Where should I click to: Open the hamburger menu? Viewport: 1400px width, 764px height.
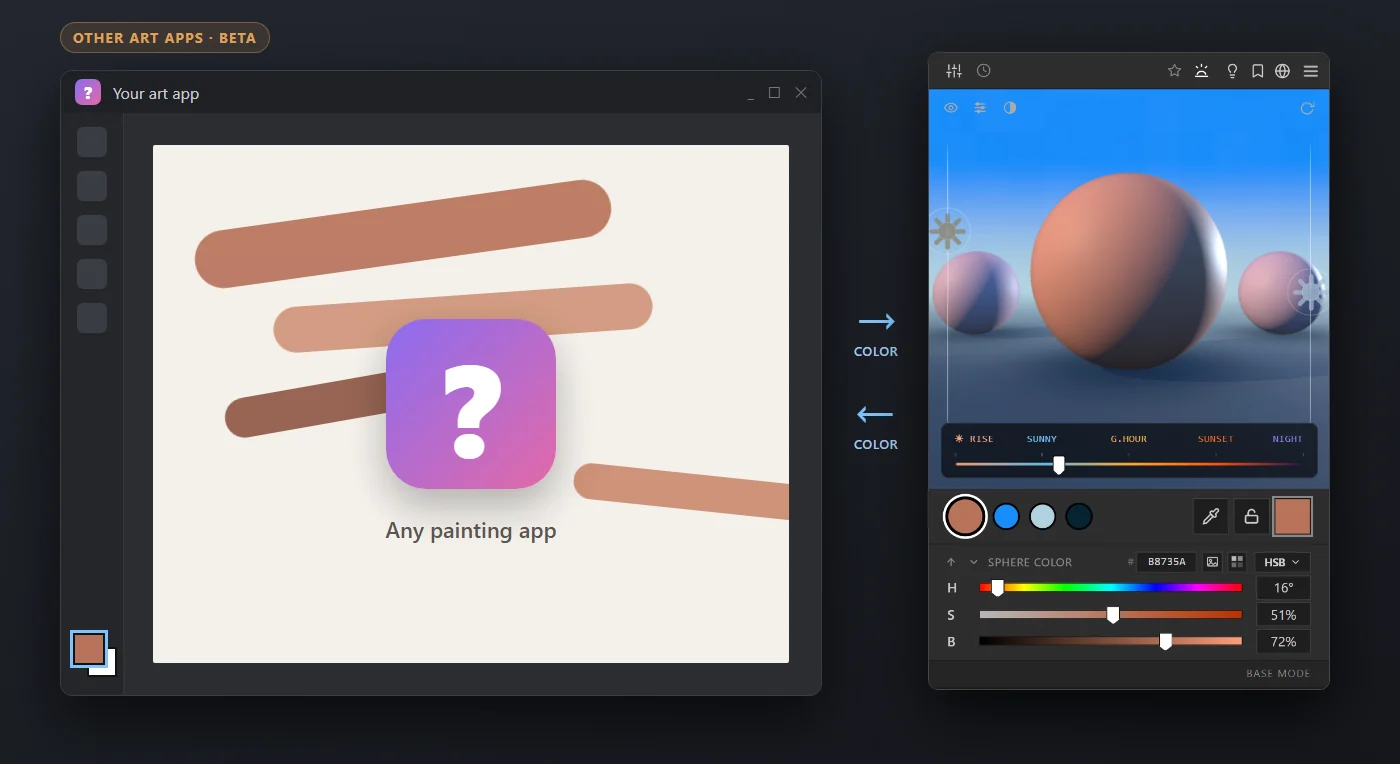point(1311,71)
